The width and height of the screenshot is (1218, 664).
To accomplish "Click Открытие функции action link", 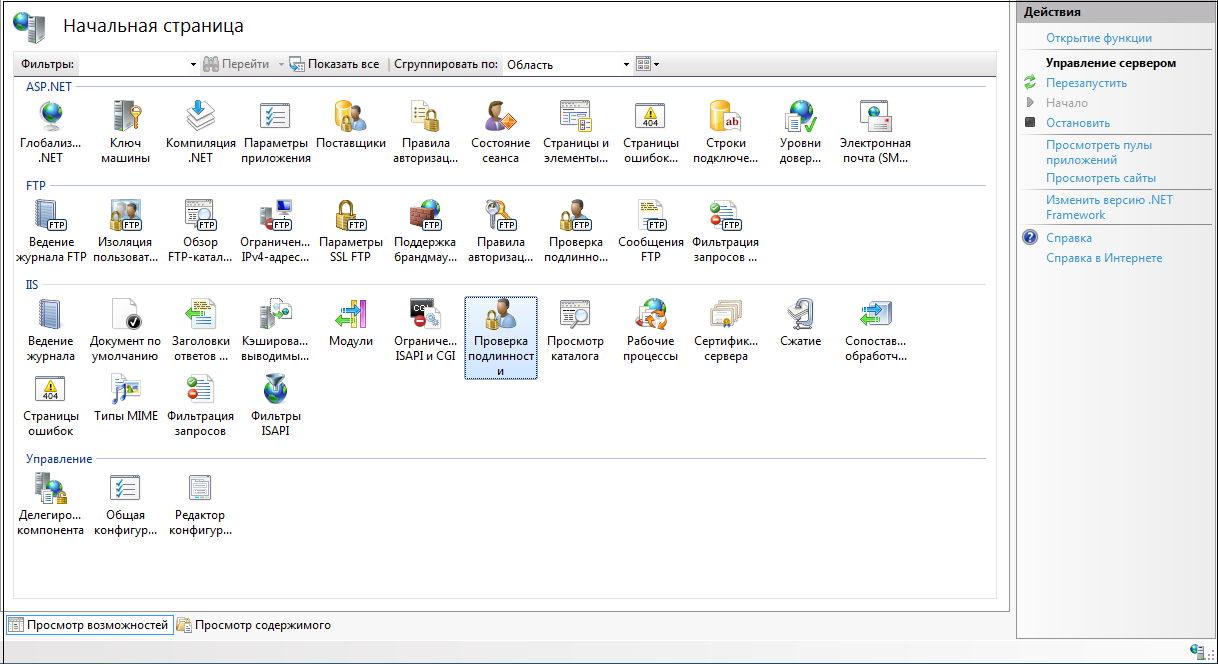I will [1099, 38].
